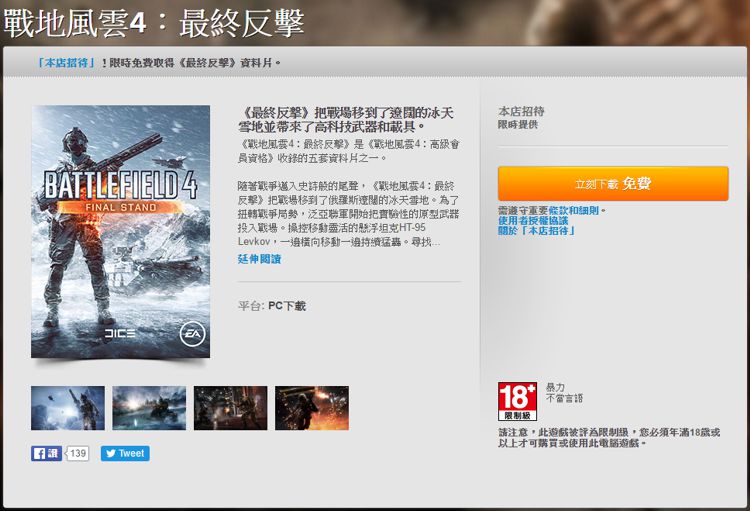
Task: Share via the Tweet button
Action: 125,454
